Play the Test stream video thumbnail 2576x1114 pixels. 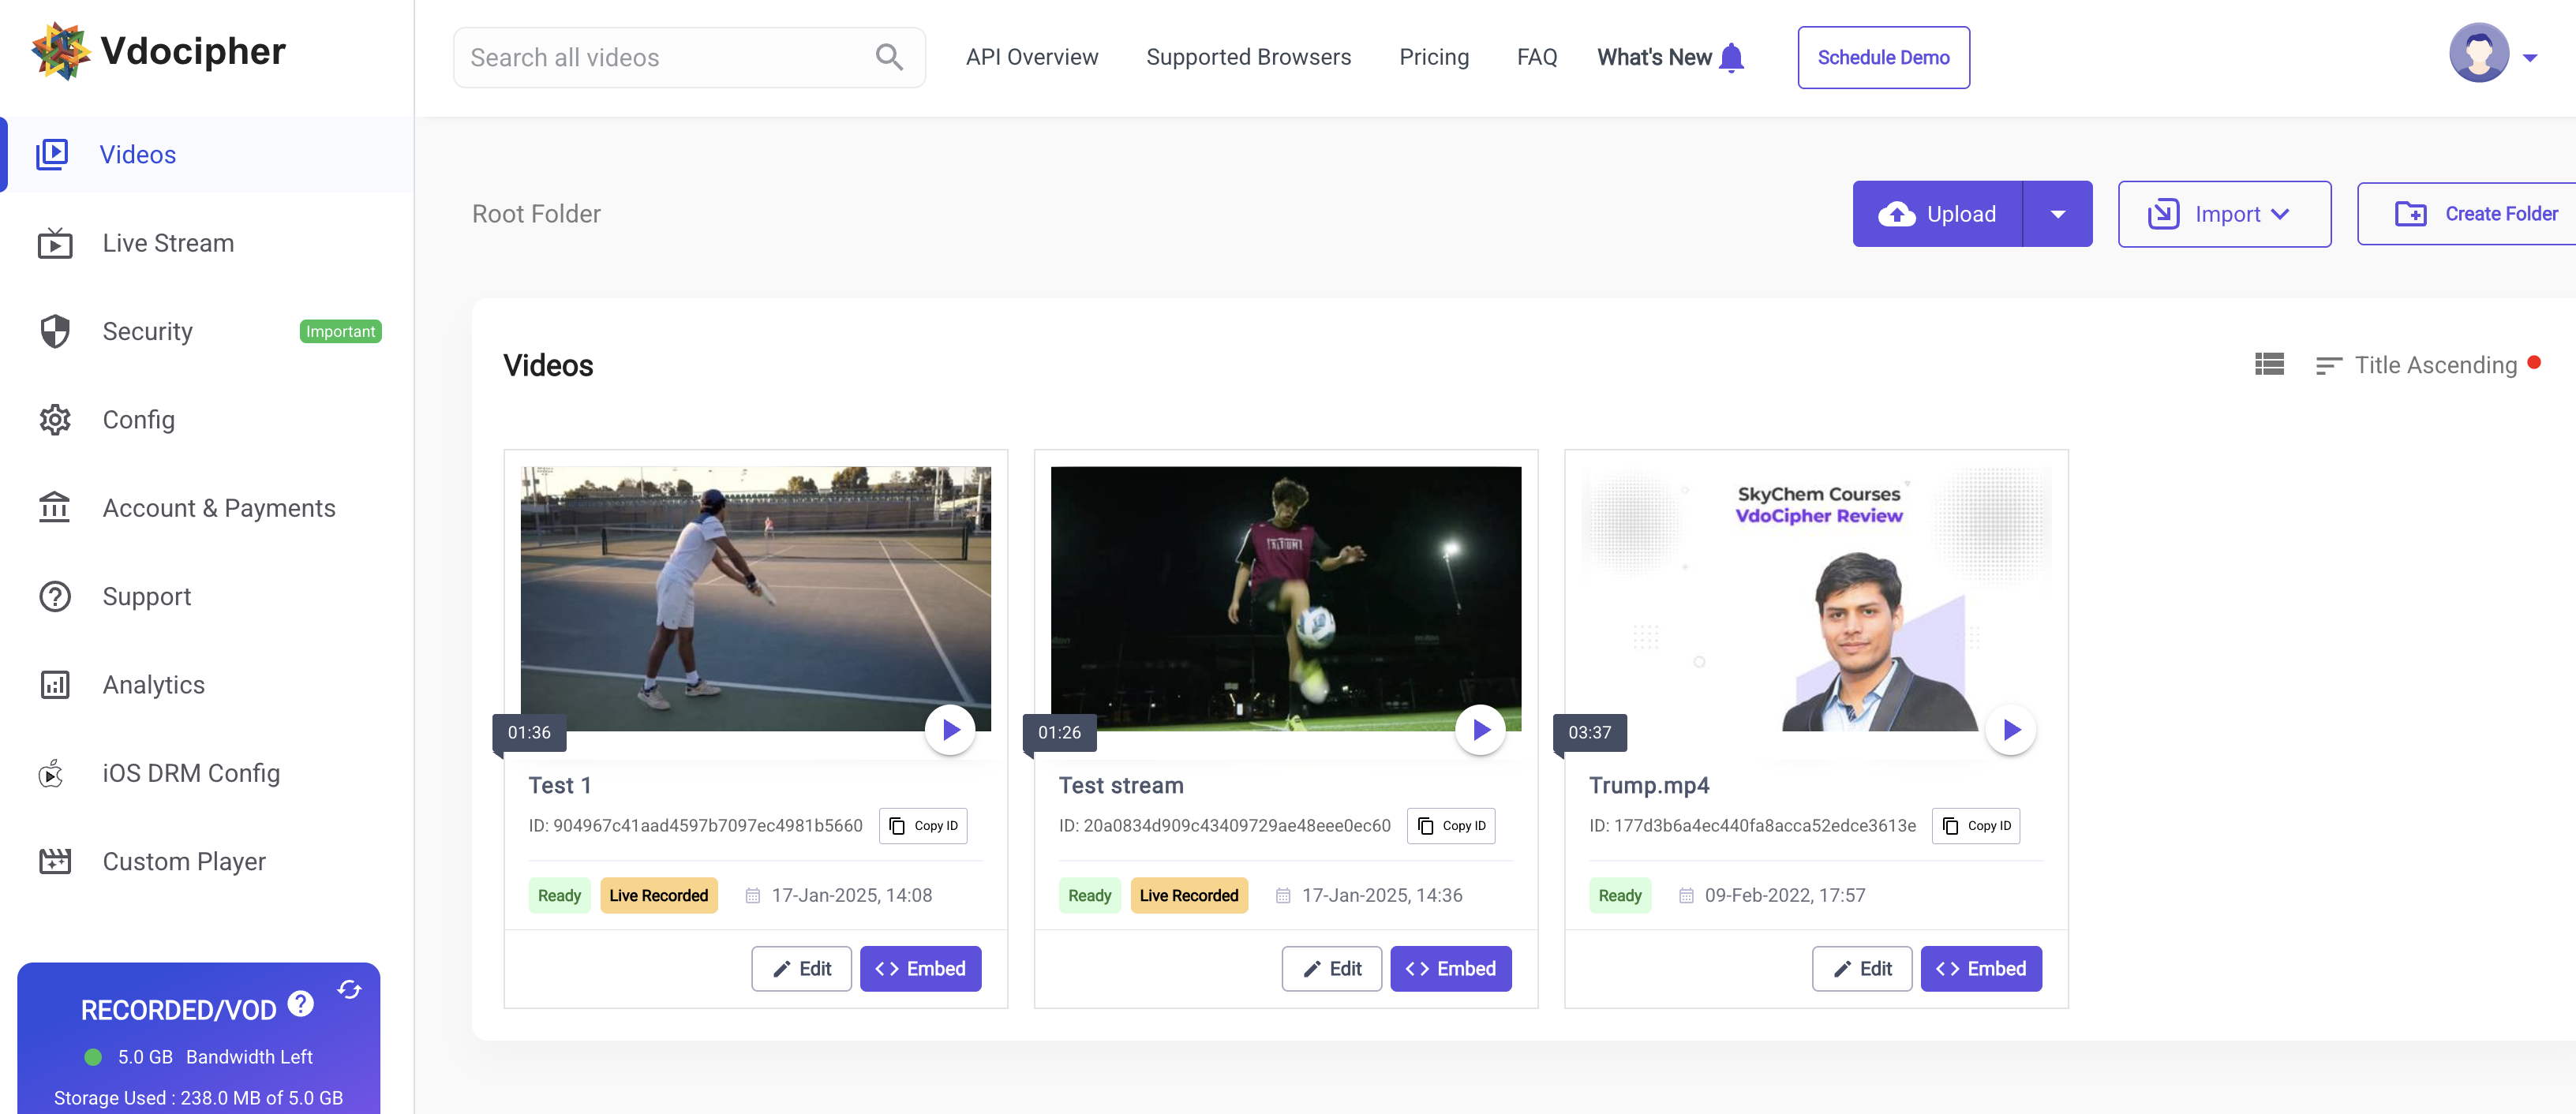[1480, 729]
